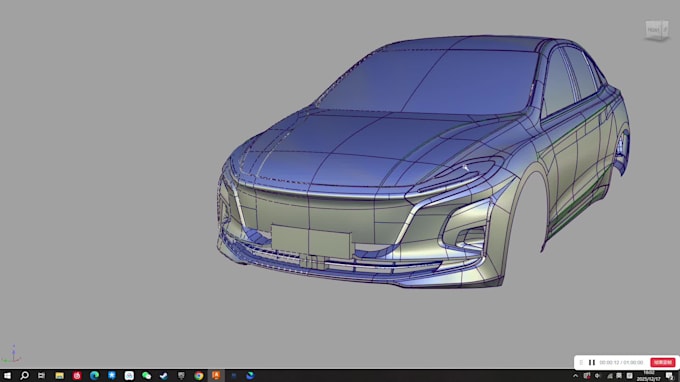Toggle the IME mode indicator
Viewport: 680px width, 382px height.
629,376
